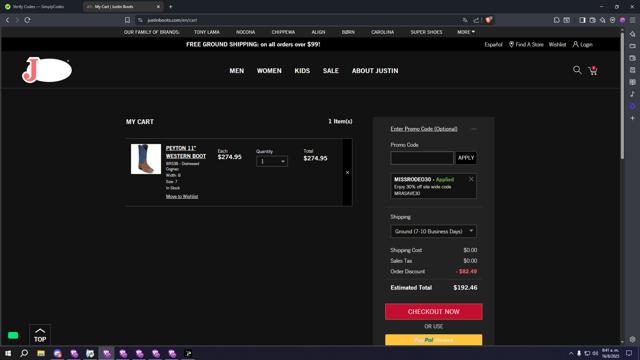Click the APPLY promo button
Viewport: 640px width, 360px height.
[x=466, y=158]
